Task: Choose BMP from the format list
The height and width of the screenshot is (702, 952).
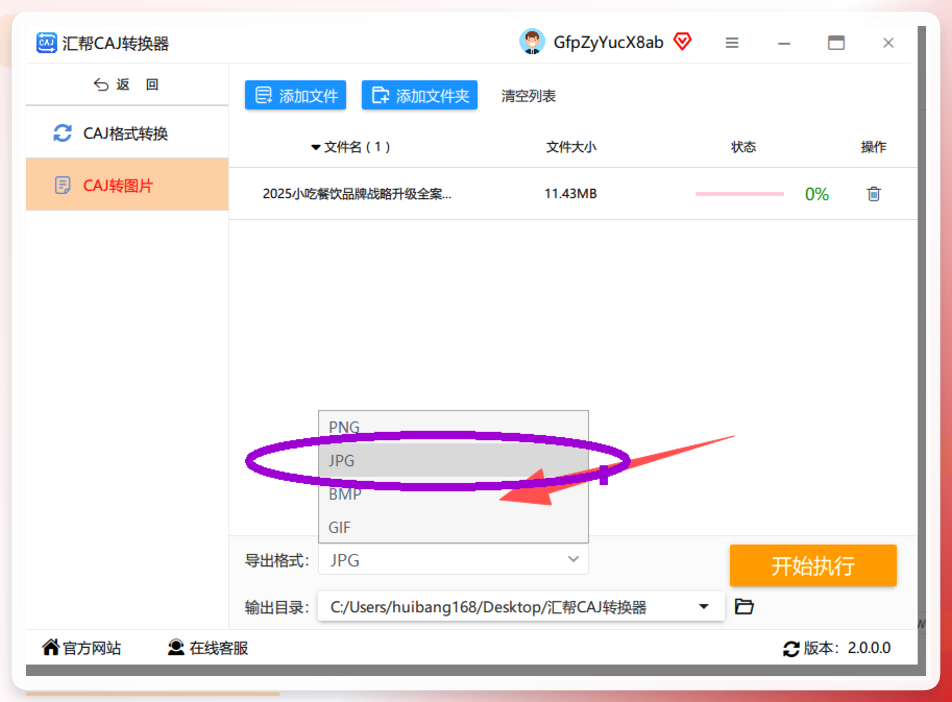Action: click(453, 494)
